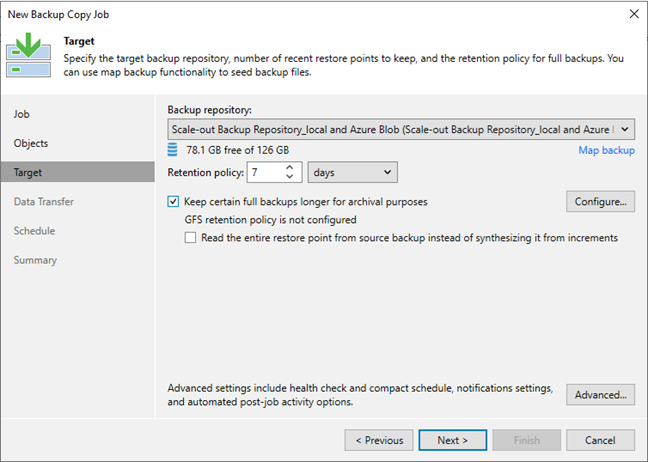Open GFS Configure button

[x=600, y=202]
